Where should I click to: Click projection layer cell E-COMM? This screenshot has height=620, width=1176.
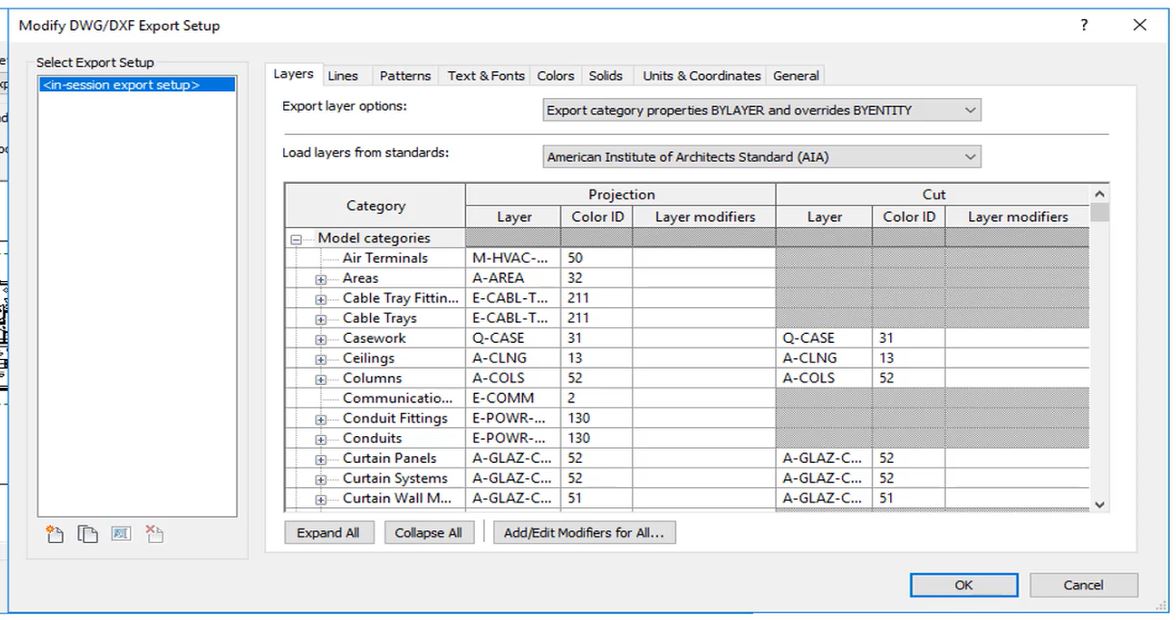tap(513, 398)
